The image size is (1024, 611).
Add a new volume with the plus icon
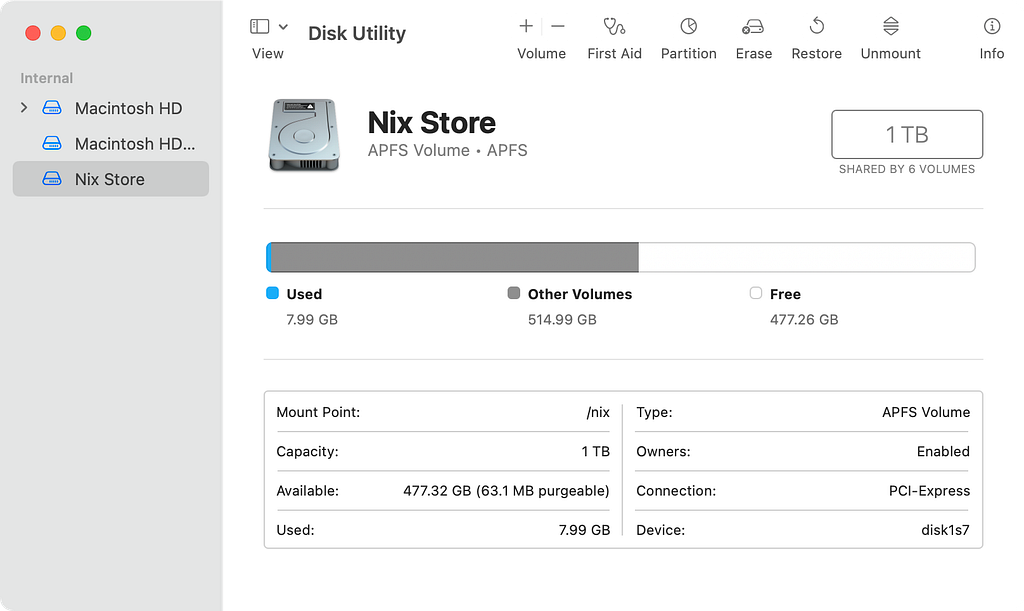click(526, 26)
